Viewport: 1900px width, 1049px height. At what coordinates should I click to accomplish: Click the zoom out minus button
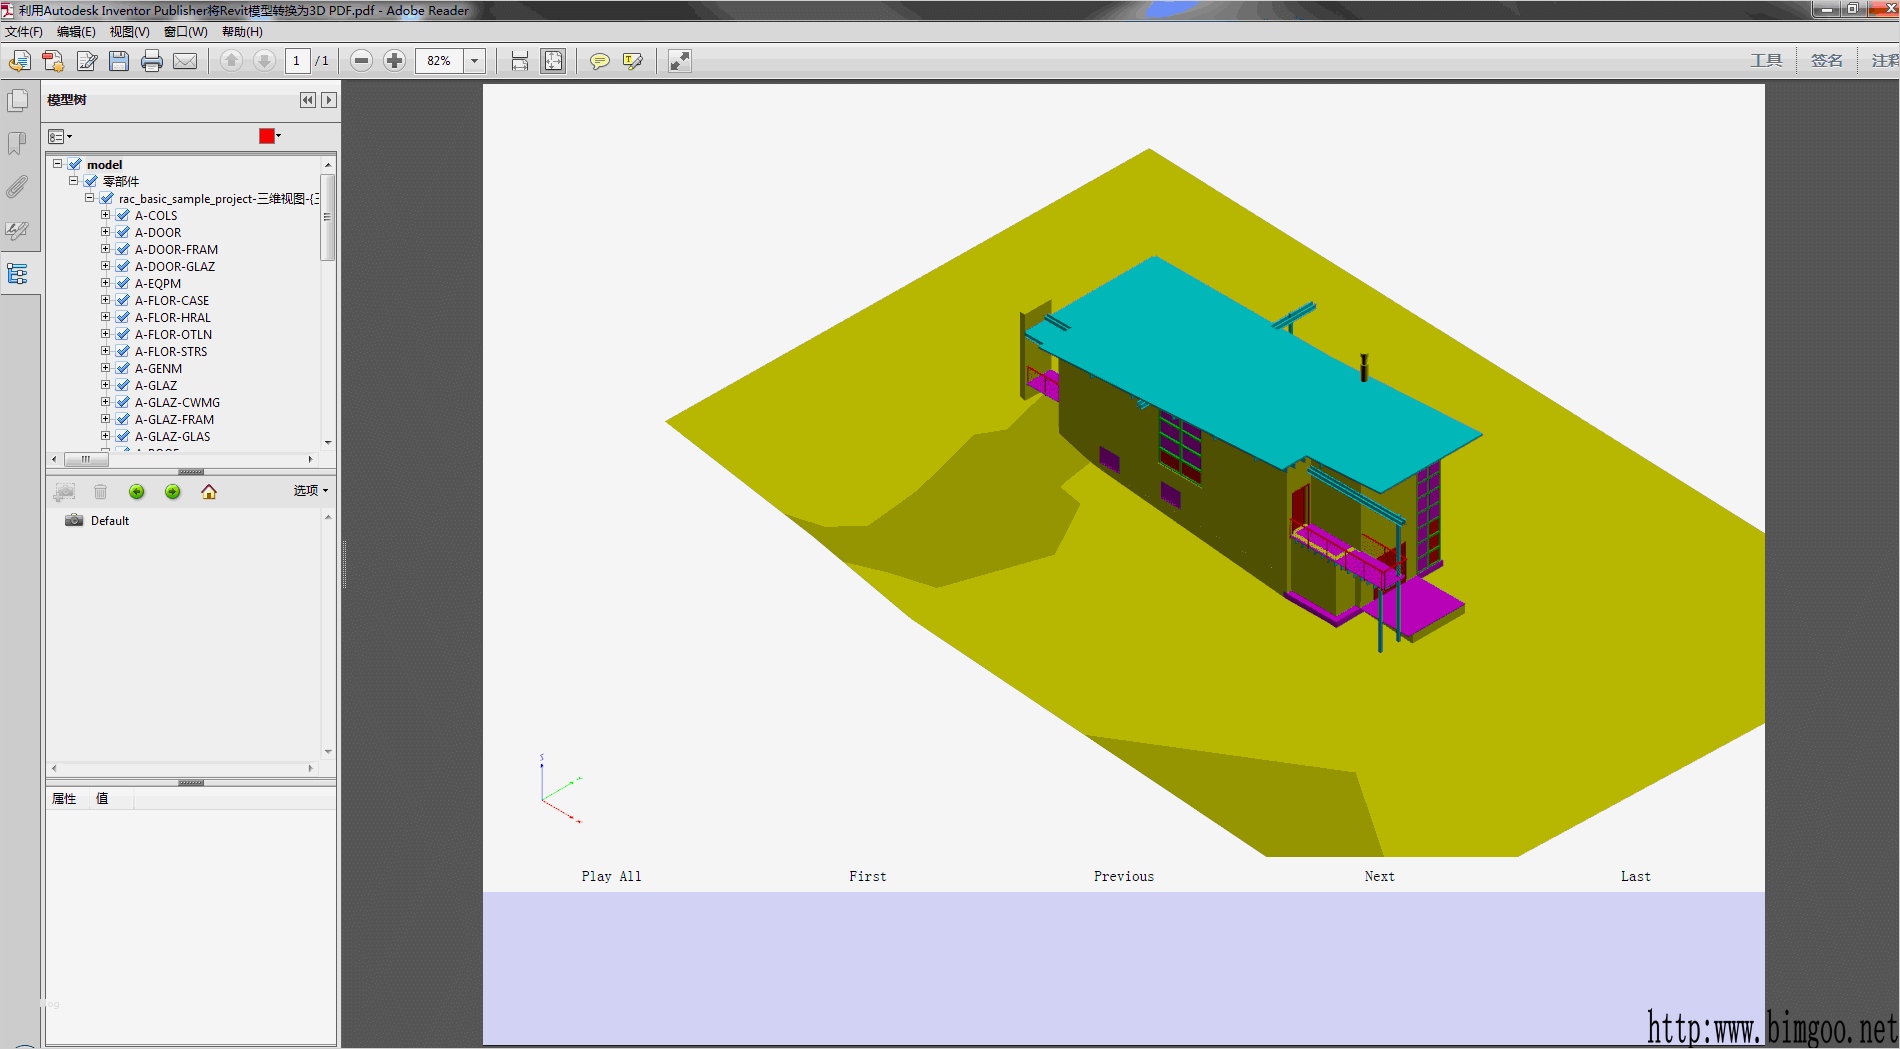click(x=362, y=61)
